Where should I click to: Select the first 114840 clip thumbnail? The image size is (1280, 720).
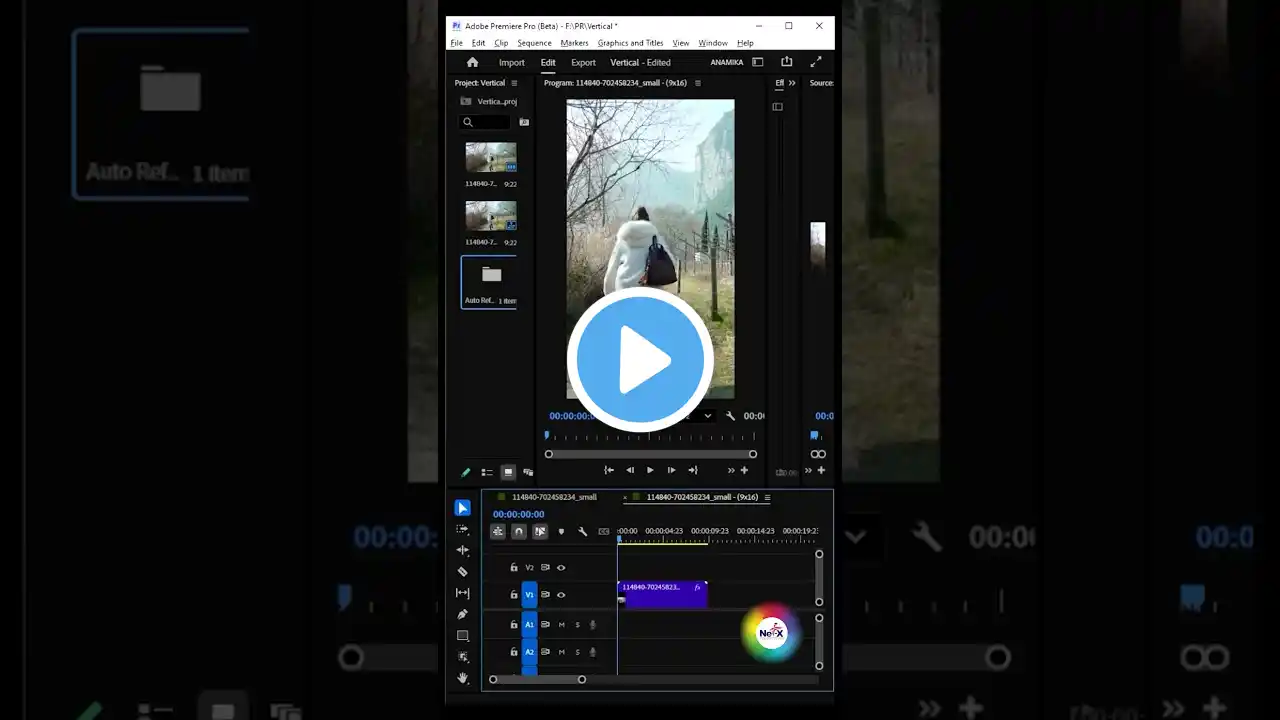pos(491,157)
